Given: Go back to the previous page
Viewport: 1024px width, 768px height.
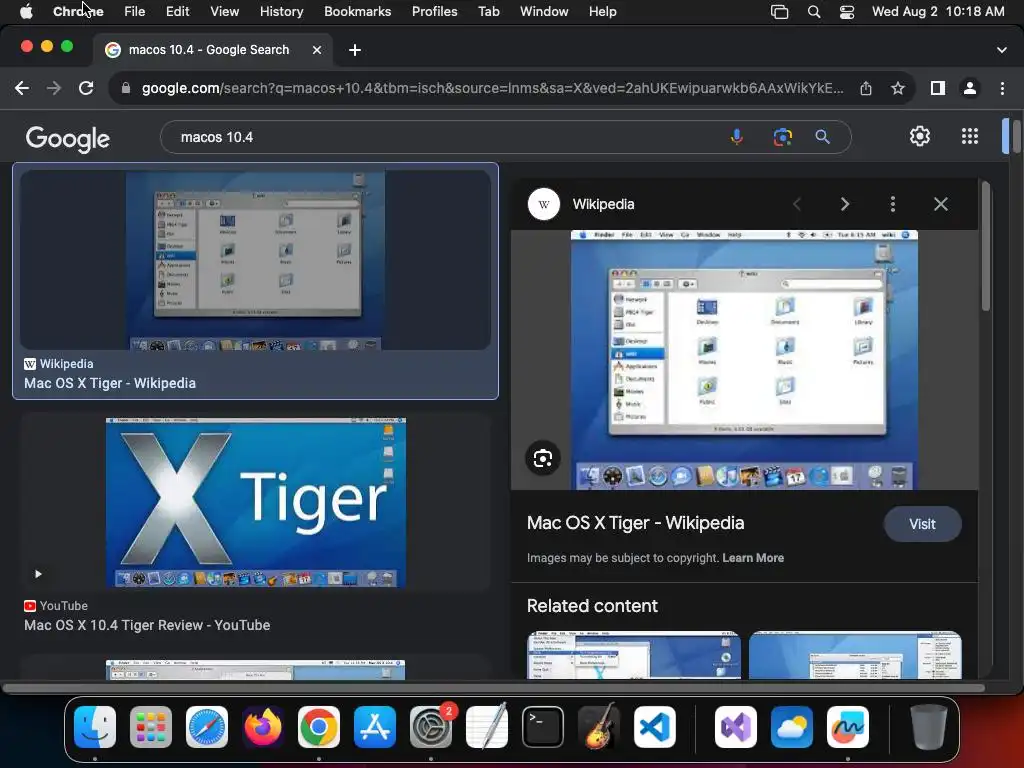Looking at the screenshot, I should (x=22, y=88).
